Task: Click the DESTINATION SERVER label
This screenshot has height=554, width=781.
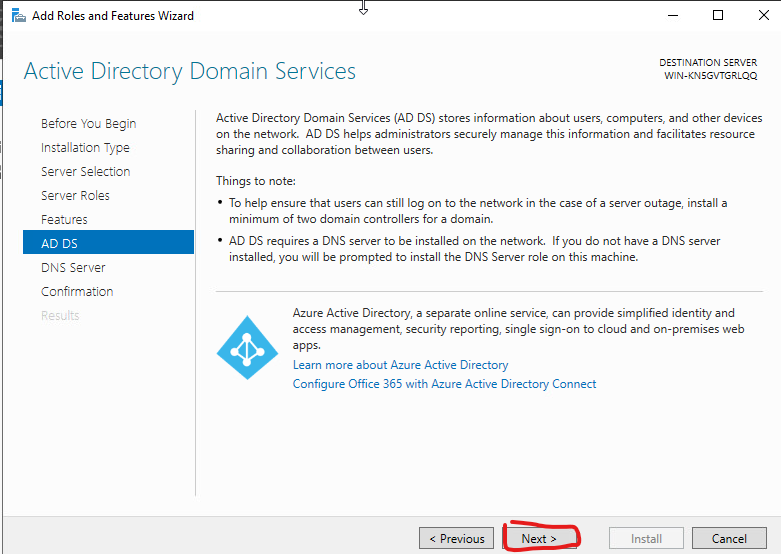Action: tap(708, 63)
